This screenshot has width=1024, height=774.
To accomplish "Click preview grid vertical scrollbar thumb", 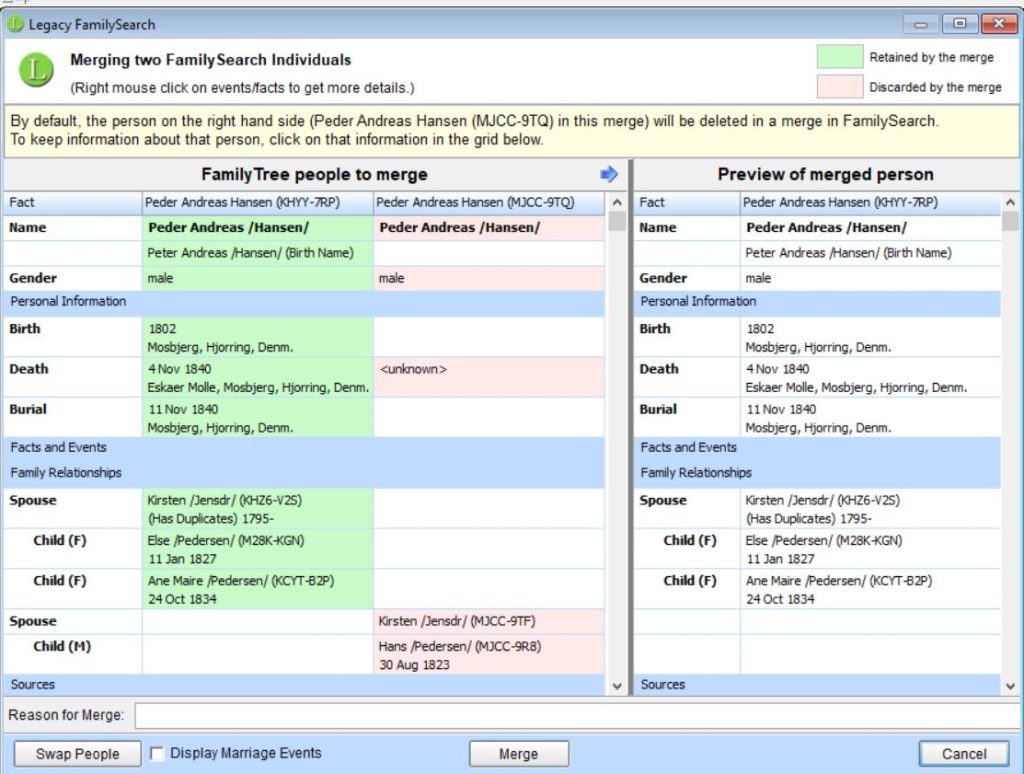I will pos(1010,221).
